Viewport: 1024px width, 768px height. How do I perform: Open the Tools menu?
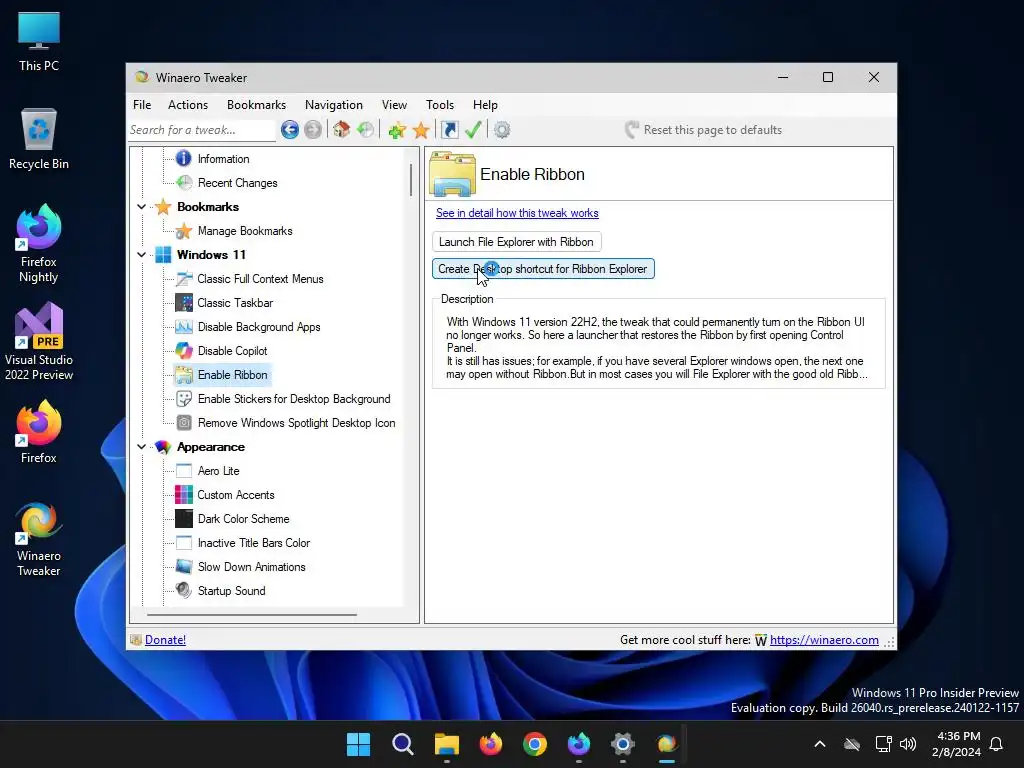(x=440, y=104)
